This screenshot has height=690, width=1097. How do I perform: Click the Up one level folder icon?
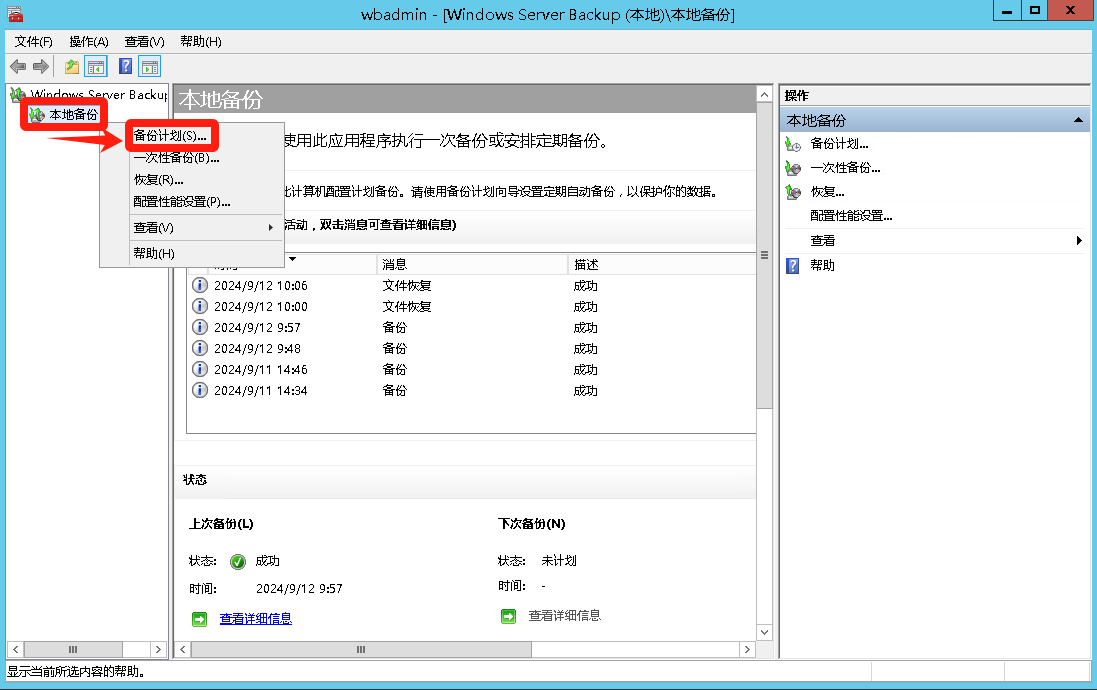point(72,67)
